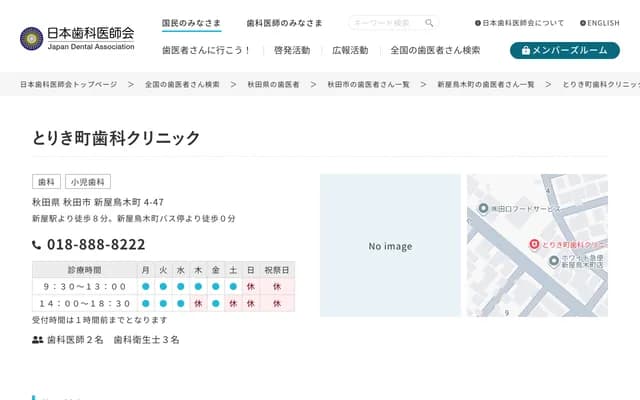This screenshot has width=640, height=400.
Task: Go to 全国の歯医者さん検索 in navigation
Action: [435, 50]
